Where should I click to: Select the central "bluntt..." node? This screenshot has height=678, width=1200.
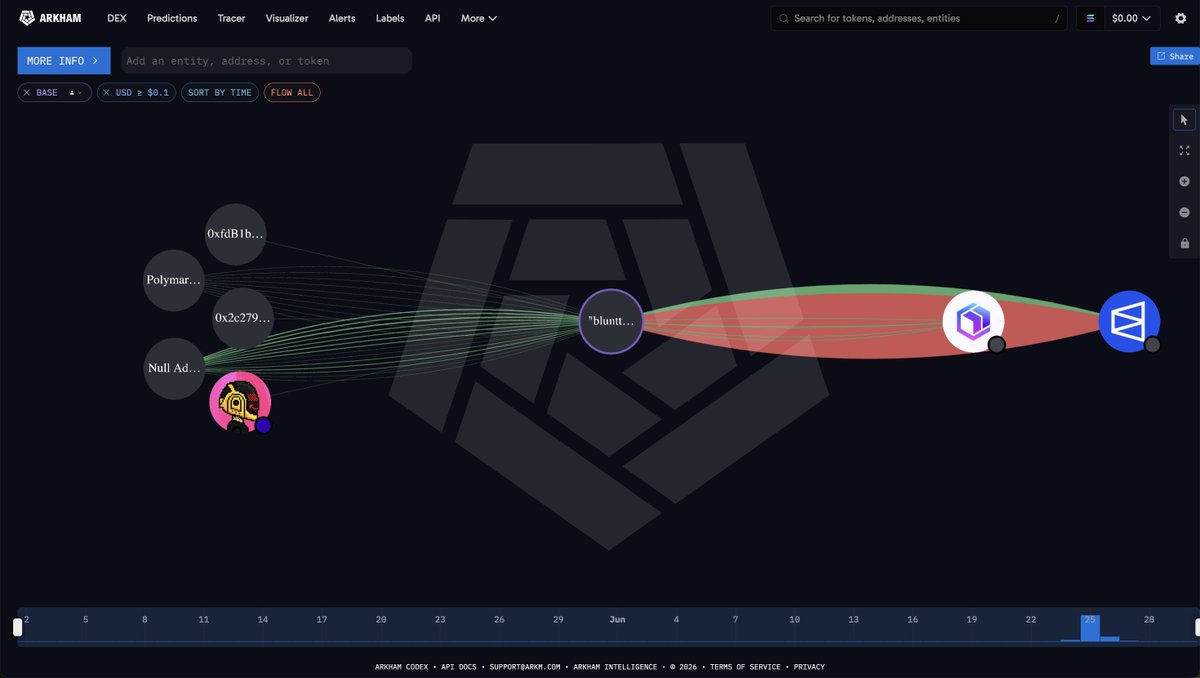pos(611,321)
